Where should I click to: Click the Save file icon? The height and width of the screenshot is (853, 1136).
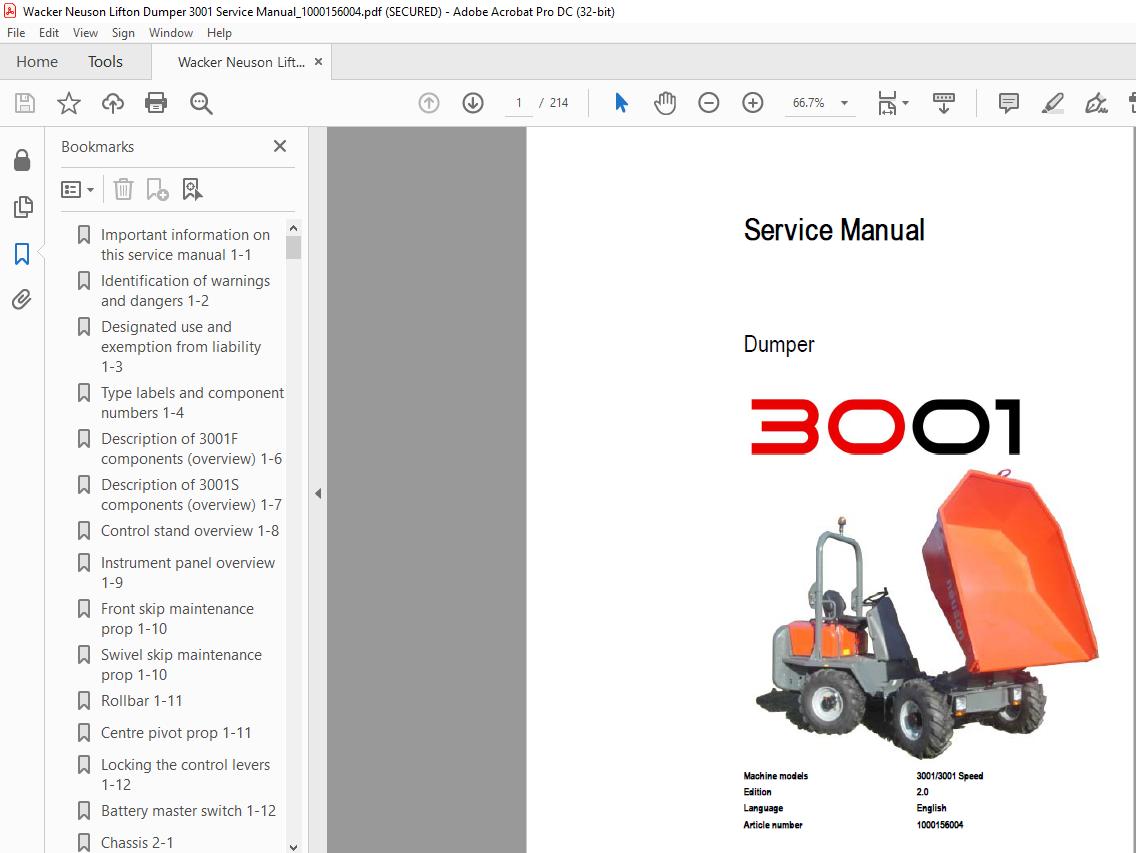[x=25, y=103]
